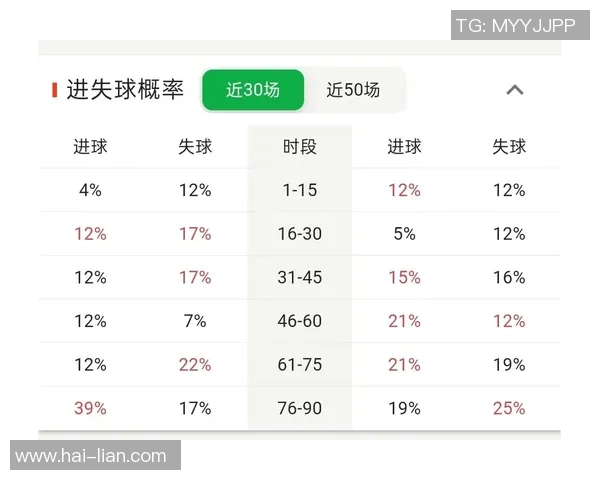The width and height of the screenshot is (600, 480).
Task: Click the 4% goal value cell
Action: (x=90, y=190)
